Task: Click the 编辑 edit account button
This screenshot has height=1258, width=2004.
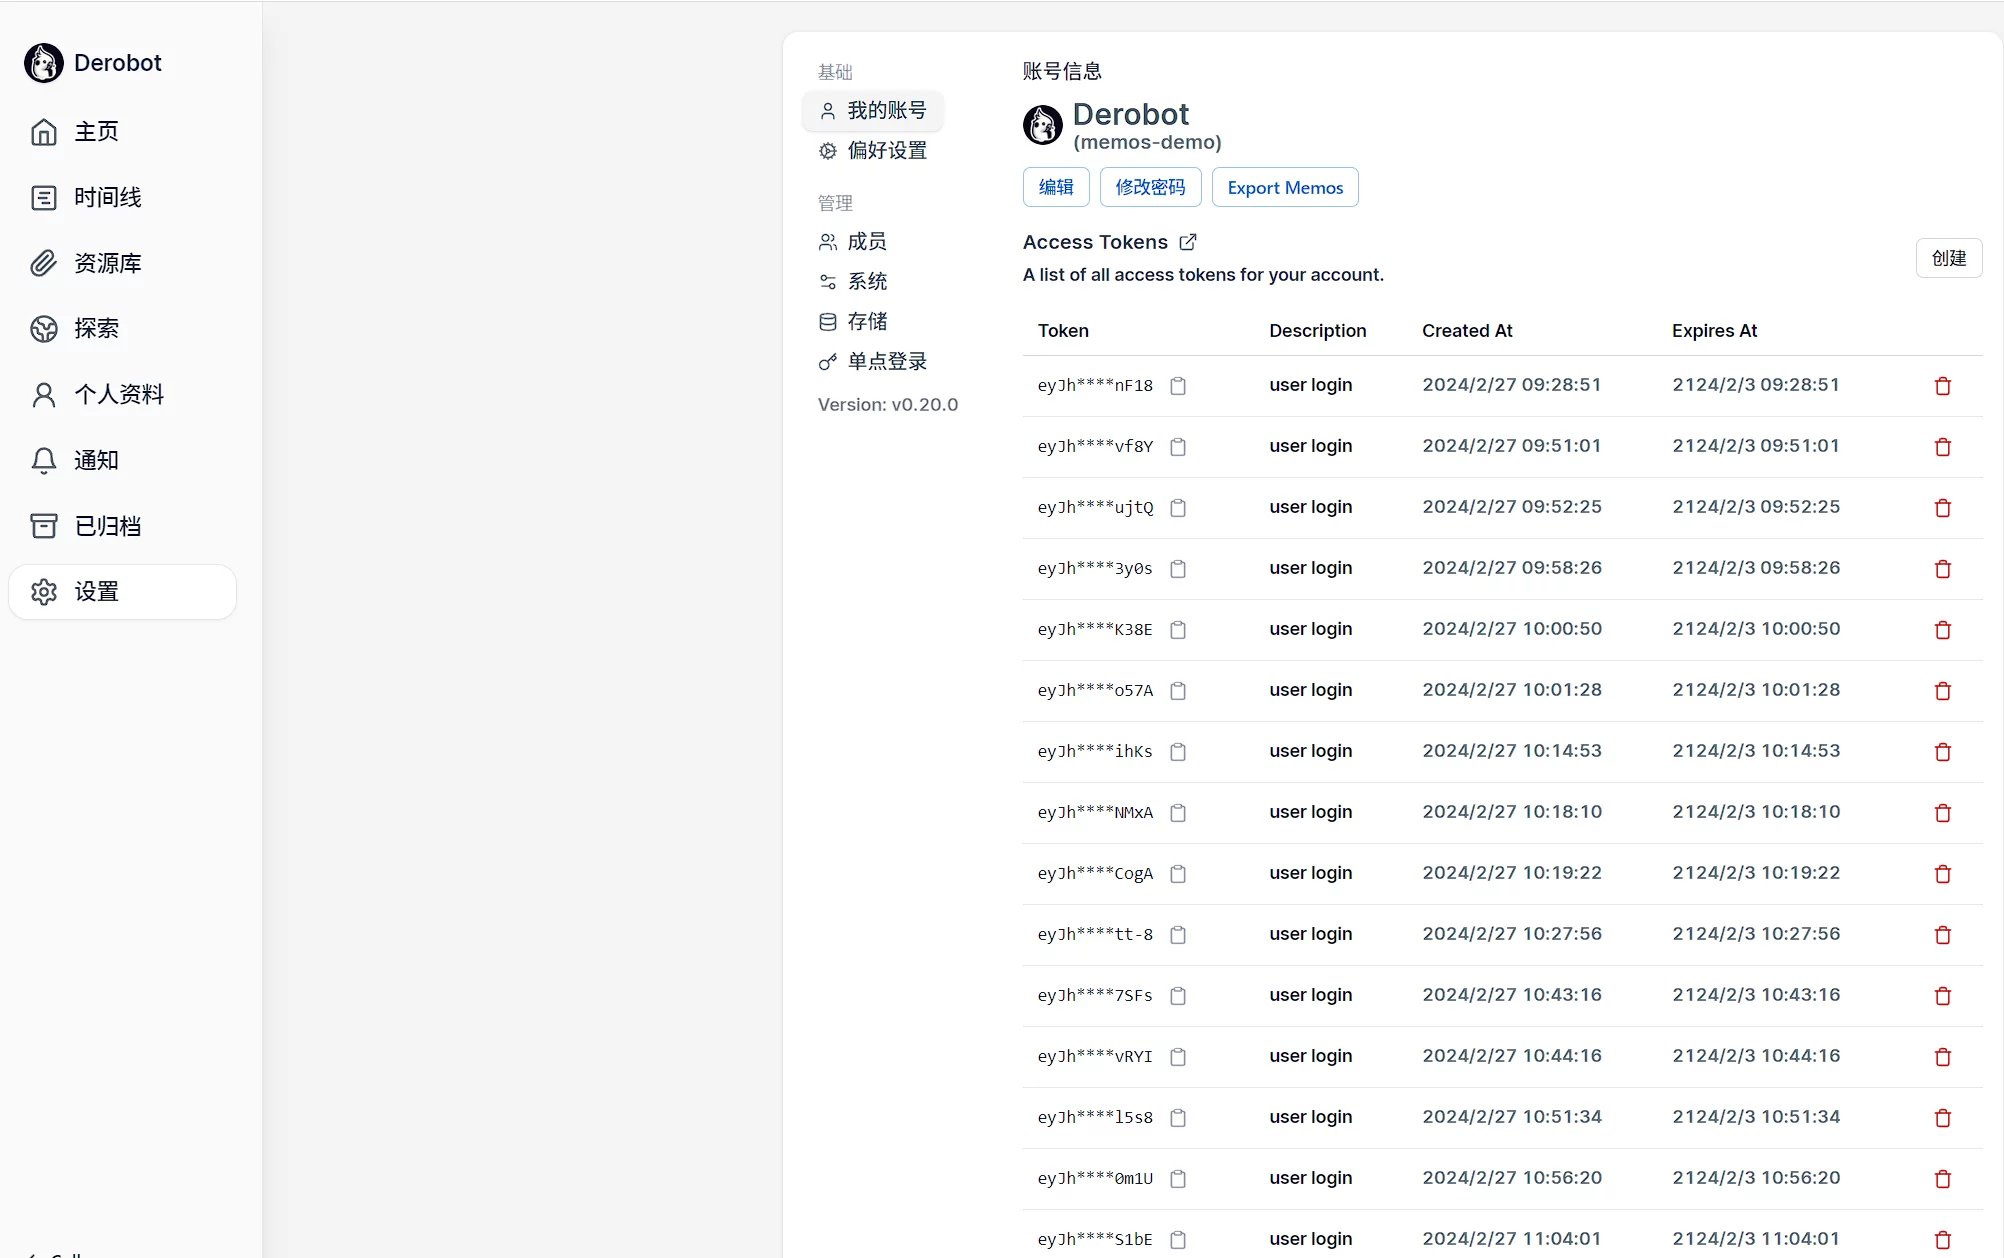Action: click(x=1055, y=187)
